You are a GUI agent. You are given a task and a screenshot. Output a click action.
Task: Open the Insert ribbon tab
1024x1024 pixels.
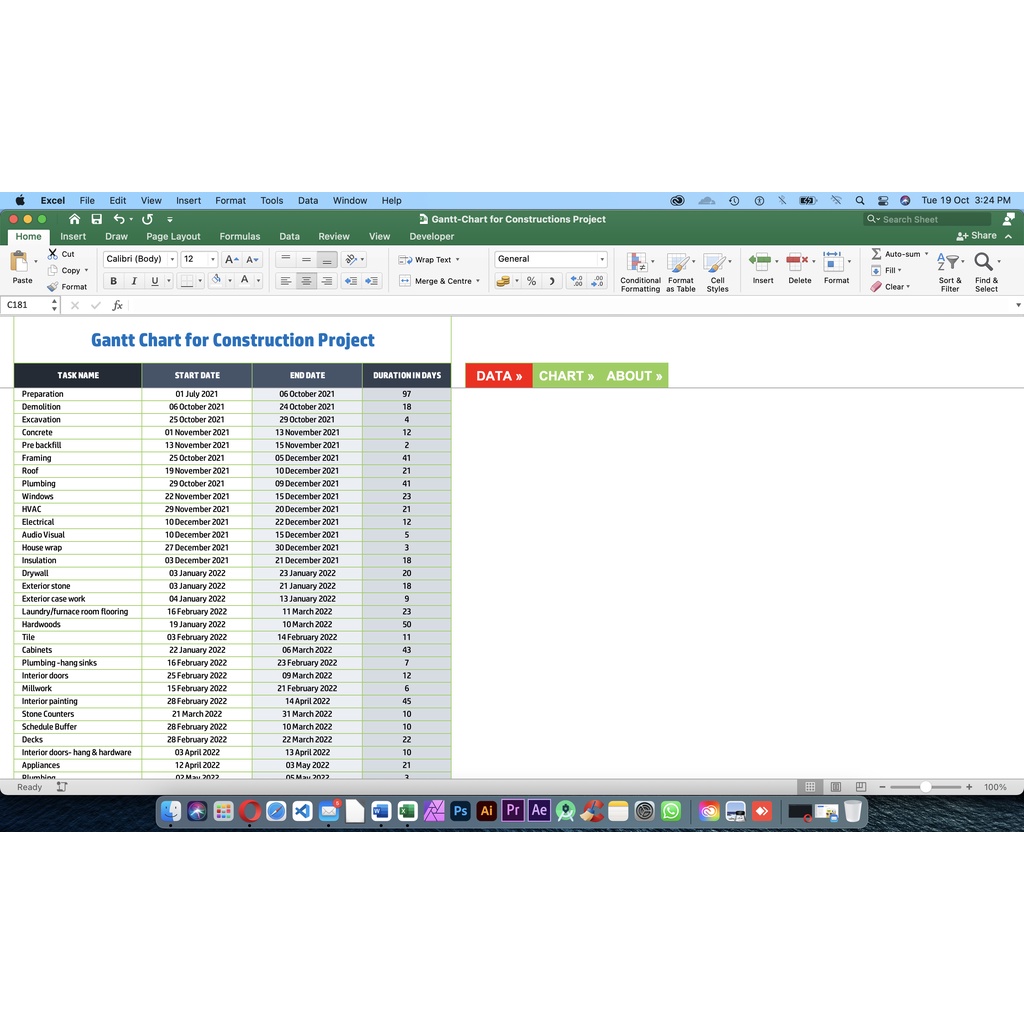pyautogui.click(x=73, y=236)
